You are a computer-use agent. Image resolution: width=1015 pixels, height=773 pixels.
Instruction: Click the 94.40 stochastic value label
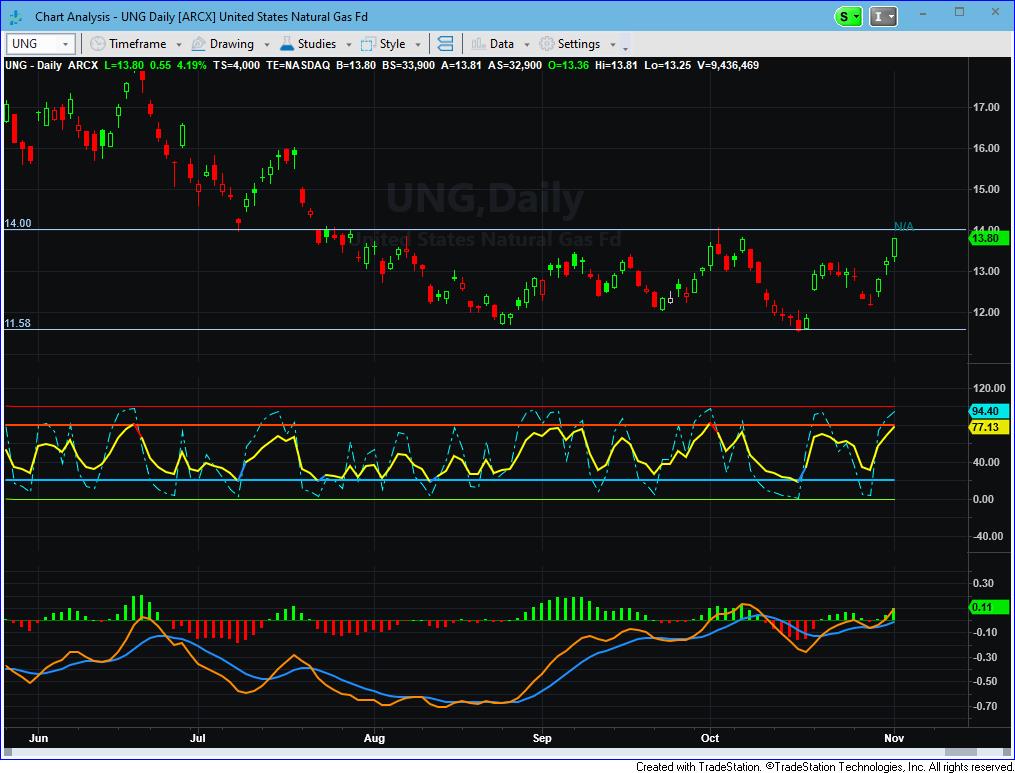(x=986, y=411)
